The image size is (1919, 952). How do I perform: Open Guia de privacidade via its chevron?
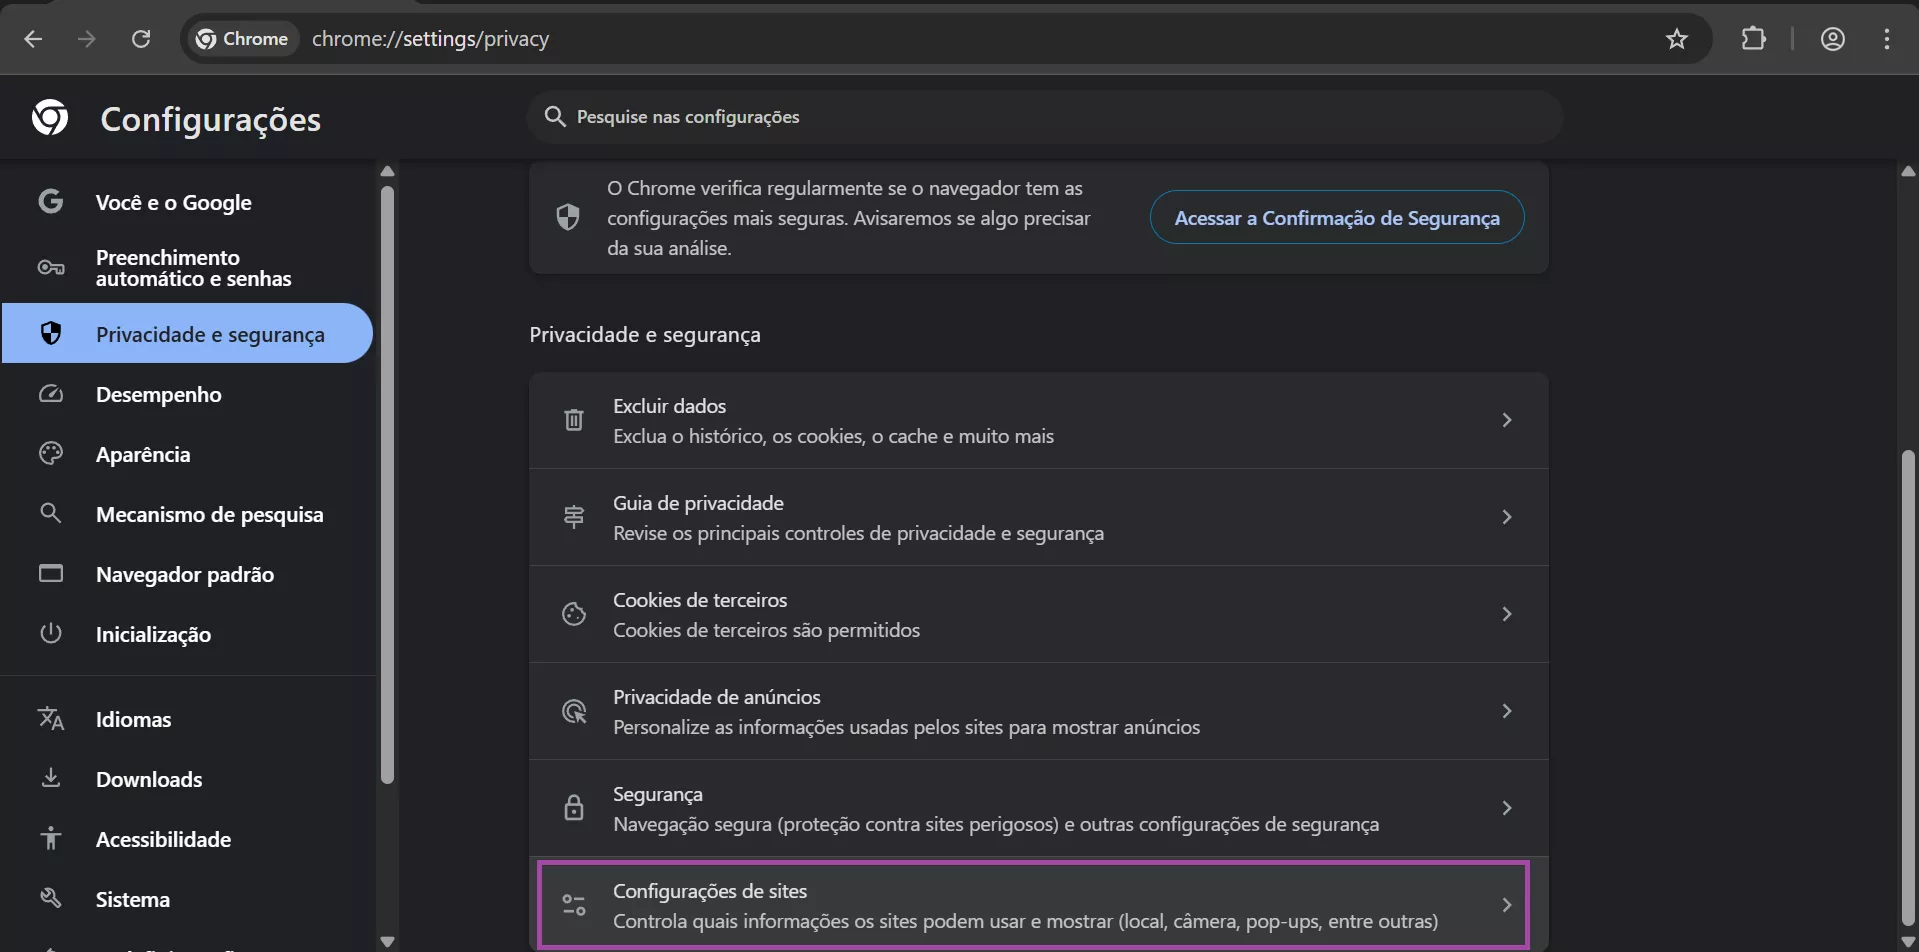(x=1506, y=517)
